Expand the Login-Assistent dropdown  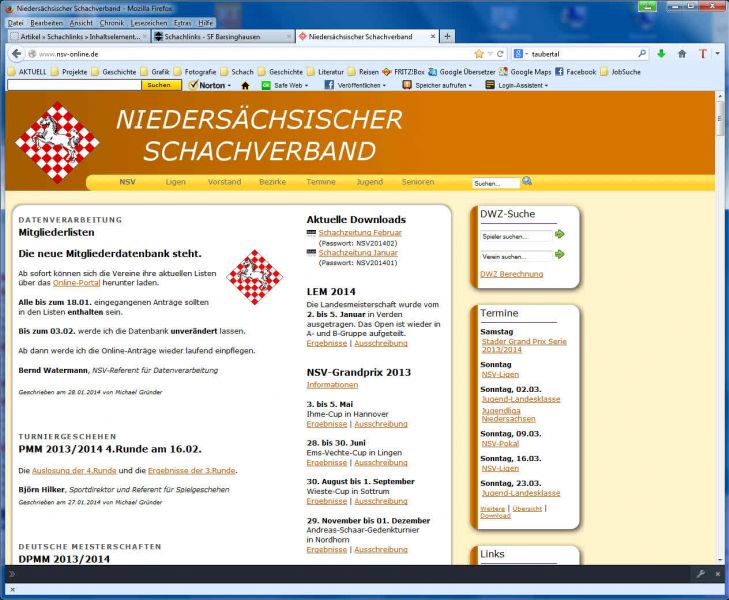pos(517,86)
